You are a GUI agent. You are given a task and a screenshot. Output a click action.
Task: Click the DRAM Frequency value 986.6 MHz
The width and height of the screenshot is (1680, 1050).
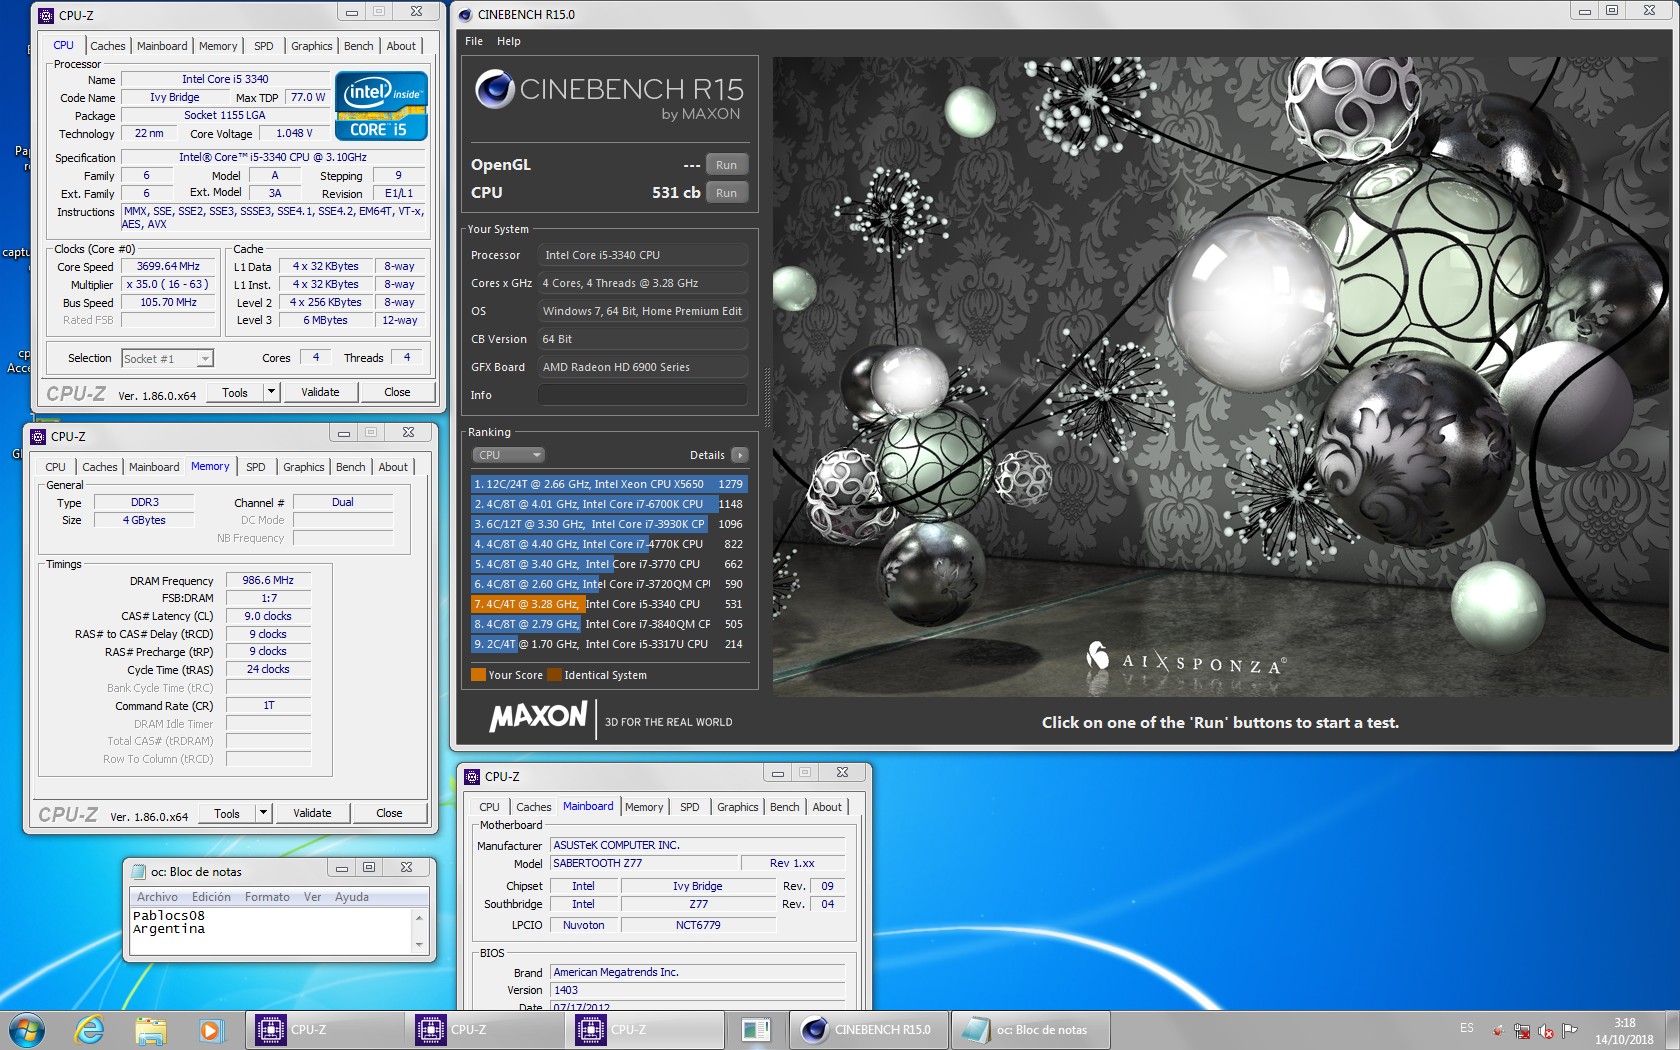(x=268, y=580)
